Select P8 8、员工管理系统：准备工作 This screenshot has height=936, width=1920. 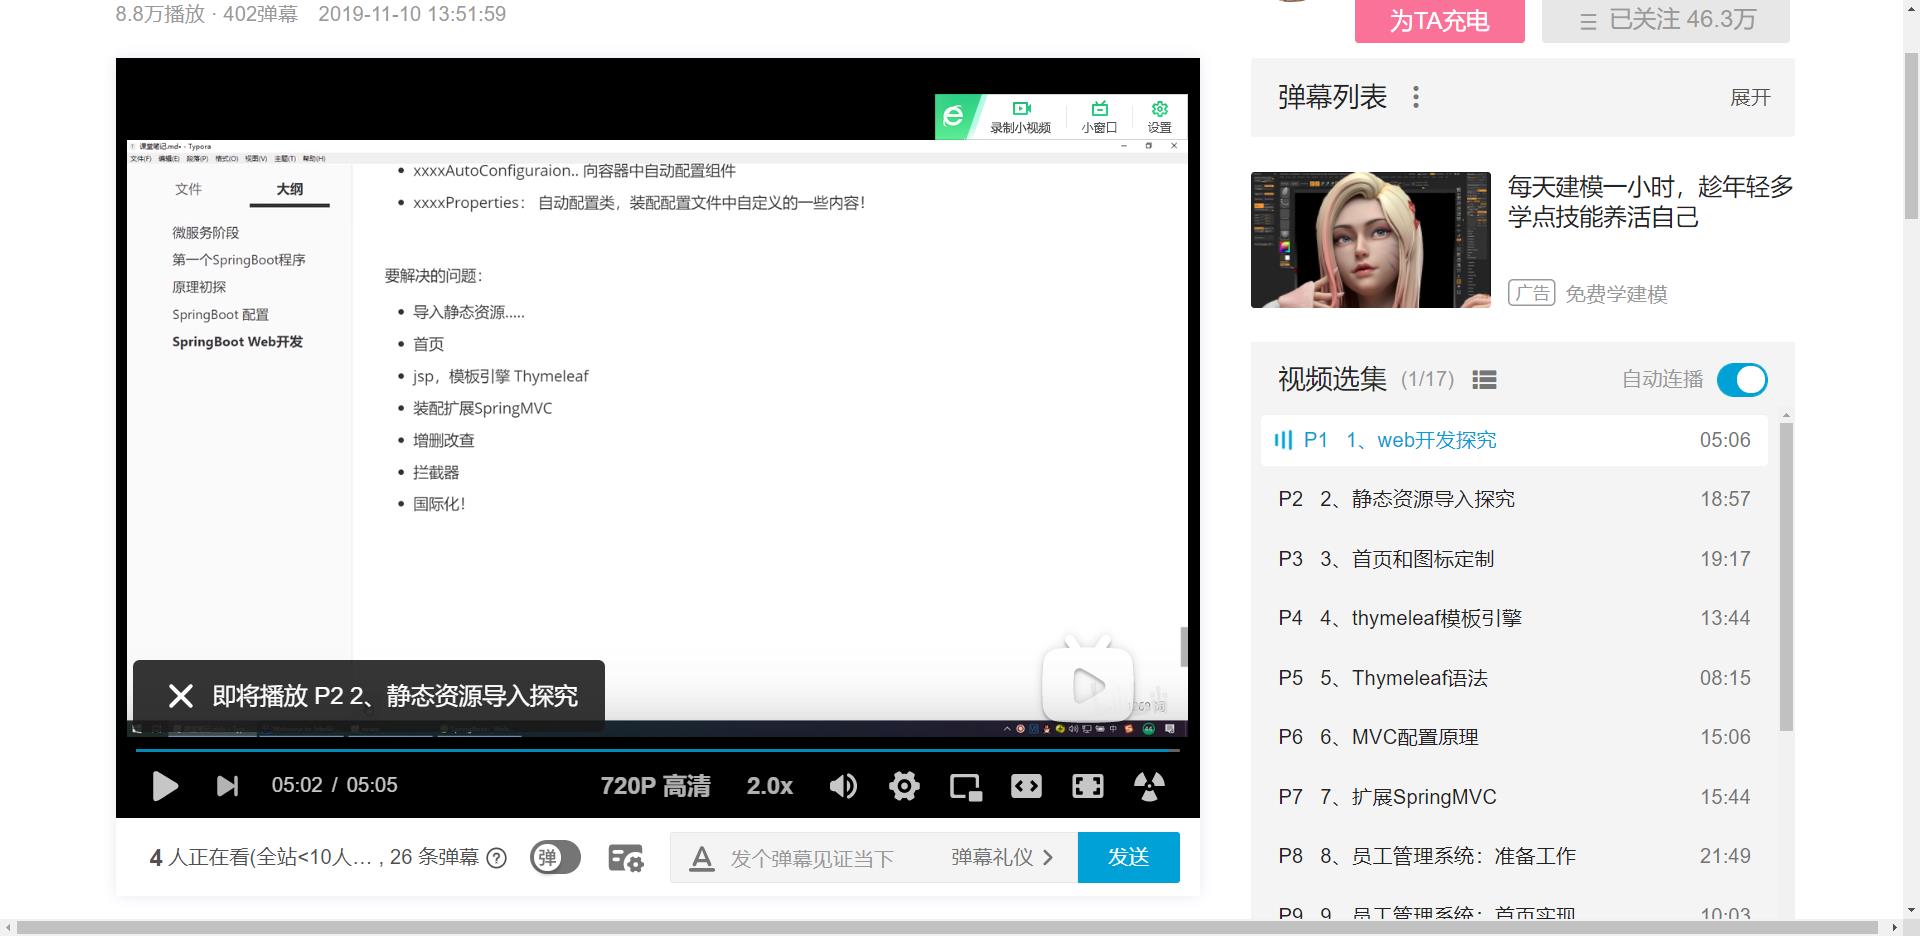point(1514,856)
